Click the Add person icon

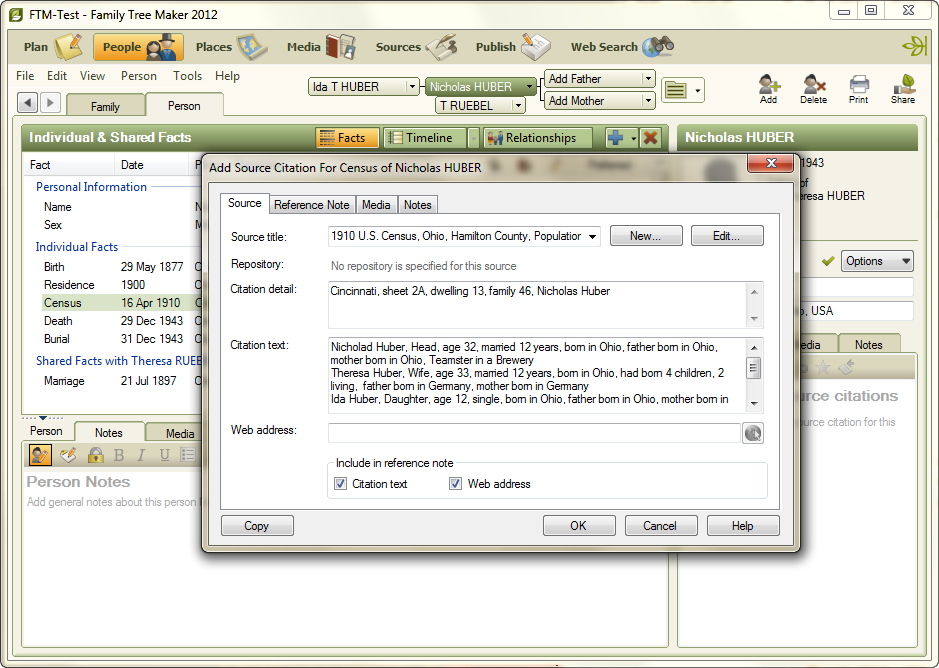tap(768, 89)
